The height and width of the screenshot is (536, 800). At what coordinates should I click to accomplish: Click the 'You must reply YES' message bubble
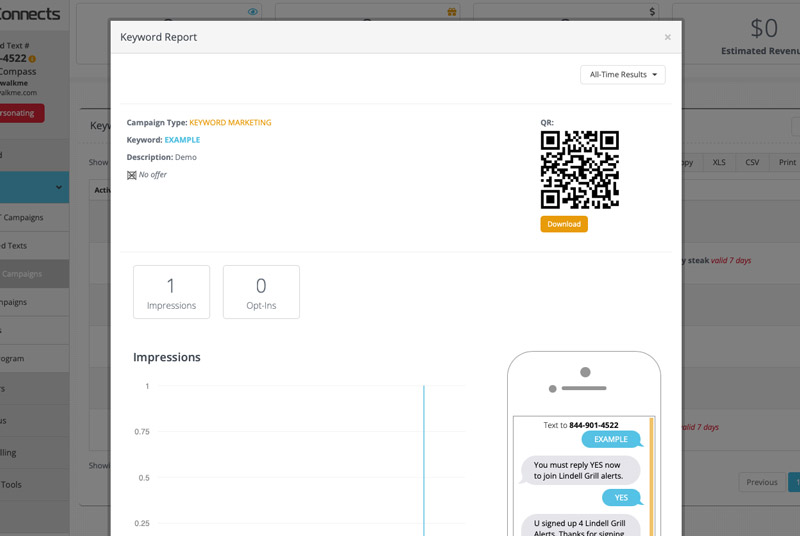[x=579, y=470]
